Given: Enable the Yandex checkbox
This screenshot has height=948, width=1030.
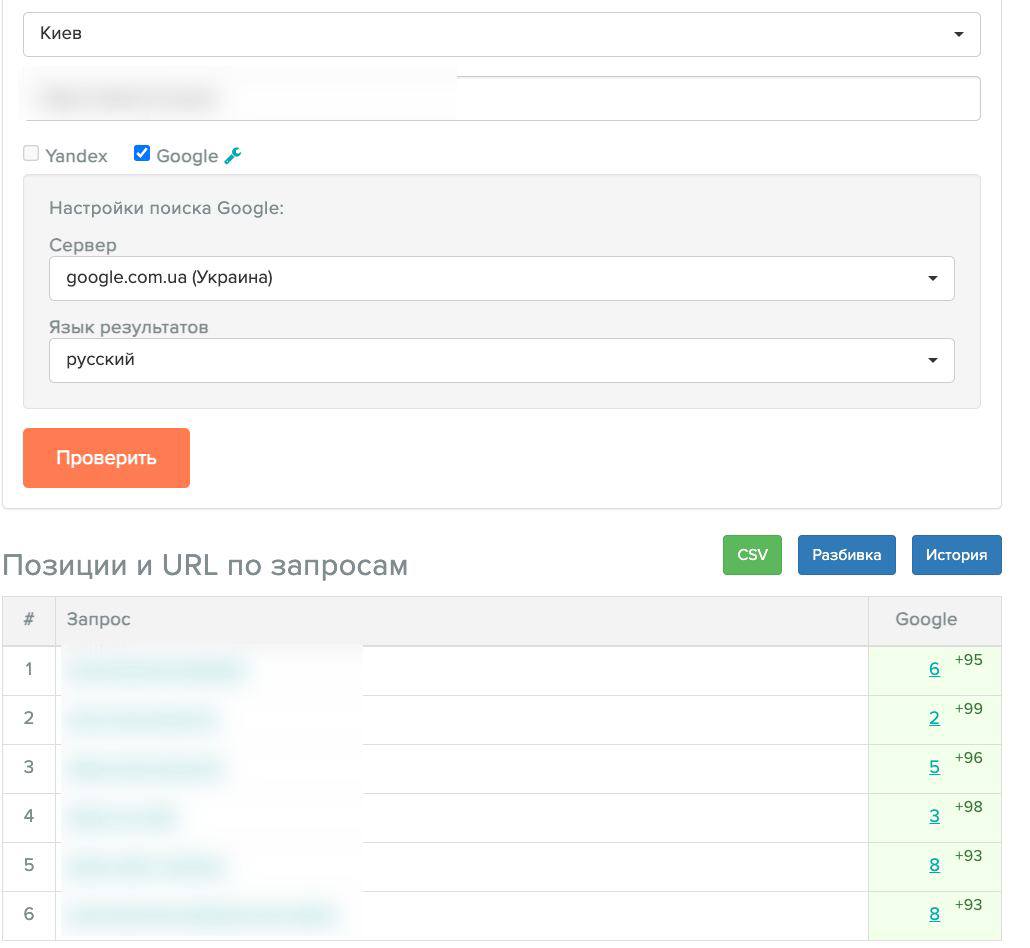Looking at the screenshot, I should tap(31, 154).
